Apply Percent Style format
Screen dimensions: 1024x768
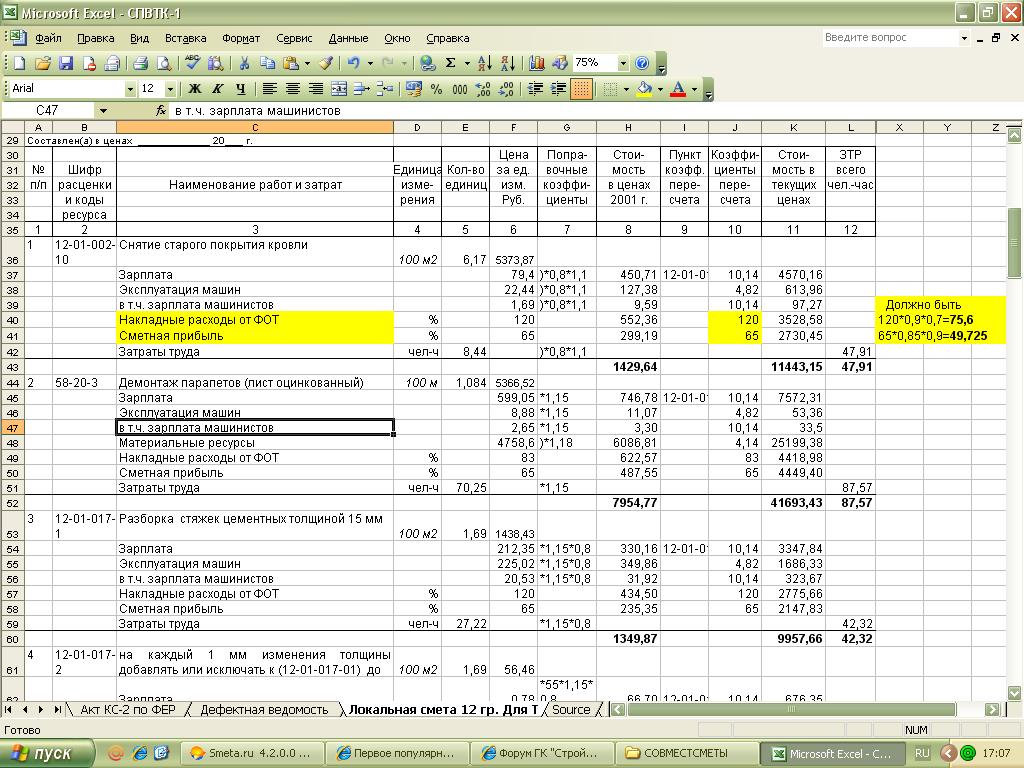tap(436, 89)
